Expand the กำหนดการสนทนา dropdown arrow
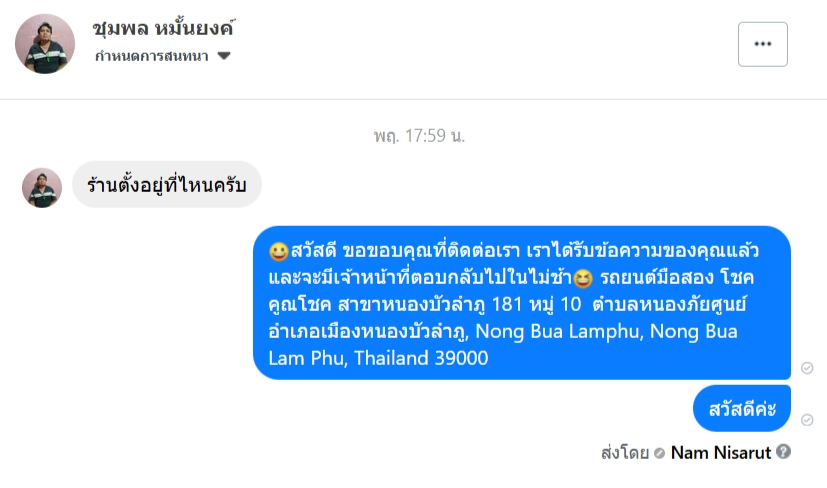This screenshot has width=827, height=488. (x=224, y=56)
